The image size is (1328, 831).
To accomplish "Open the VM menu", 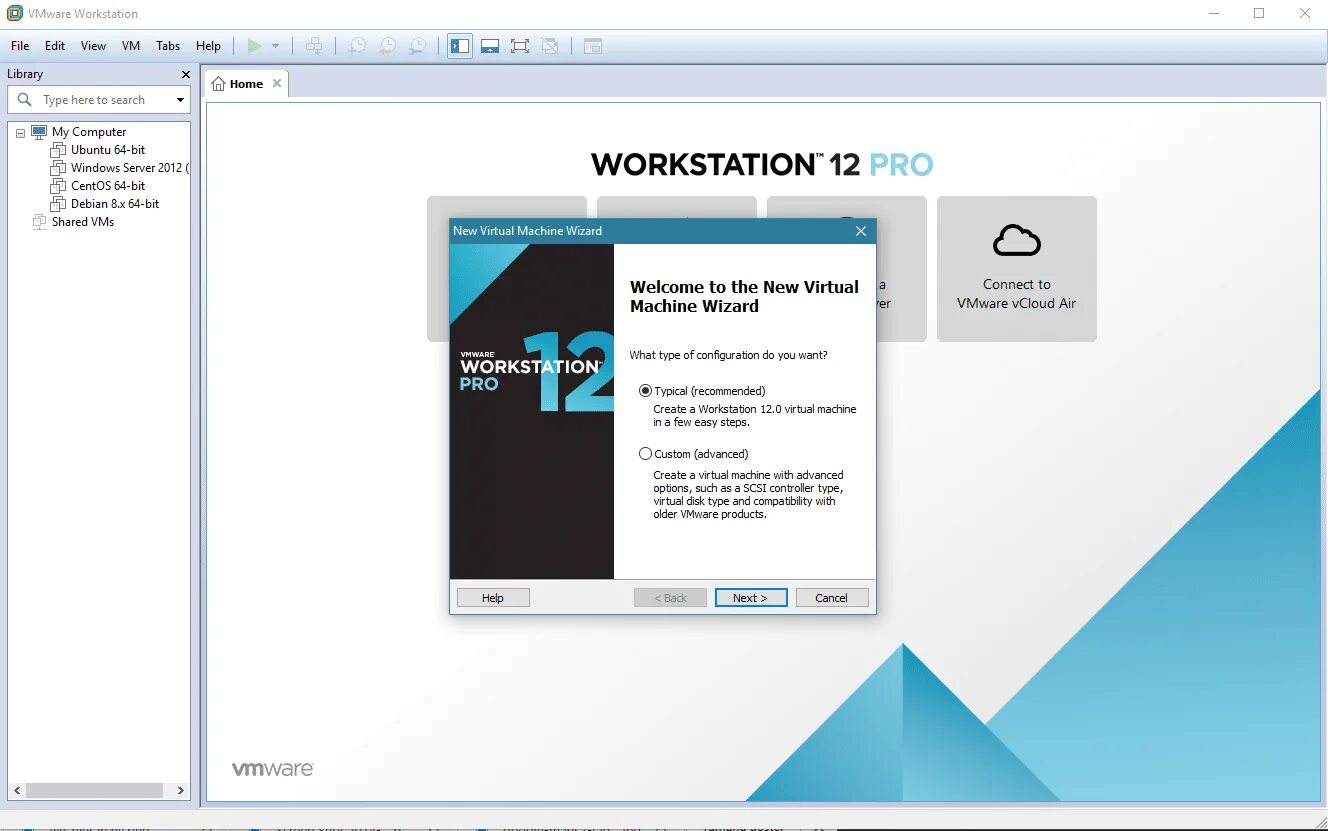I will pos(131,46).
